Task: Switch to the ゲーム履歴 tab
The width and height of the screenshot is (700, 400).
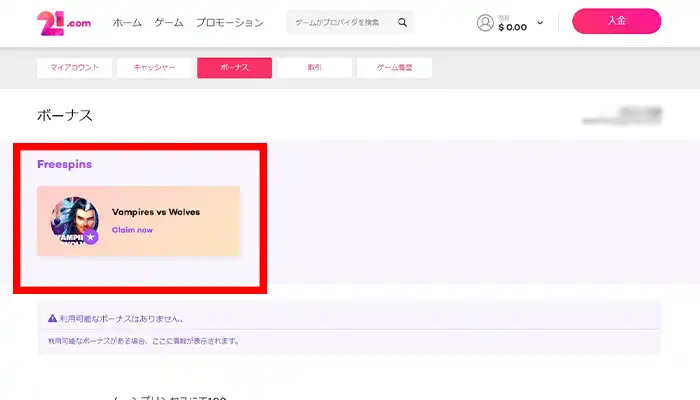Action: [x=395, y=68]
